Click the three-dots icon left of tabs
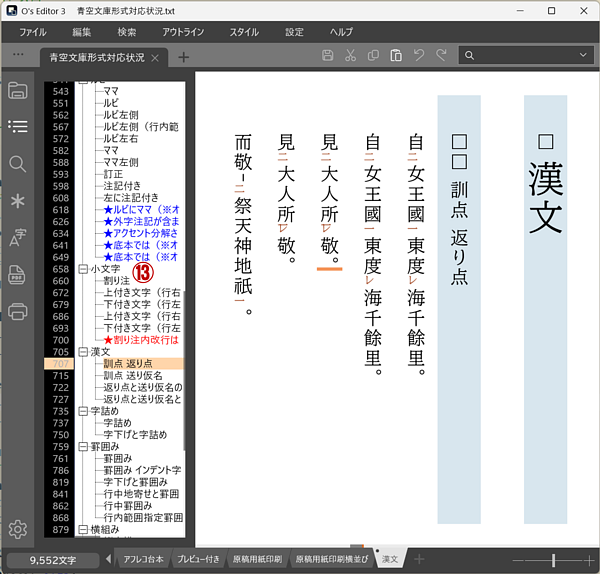 [x=18, y=54]
